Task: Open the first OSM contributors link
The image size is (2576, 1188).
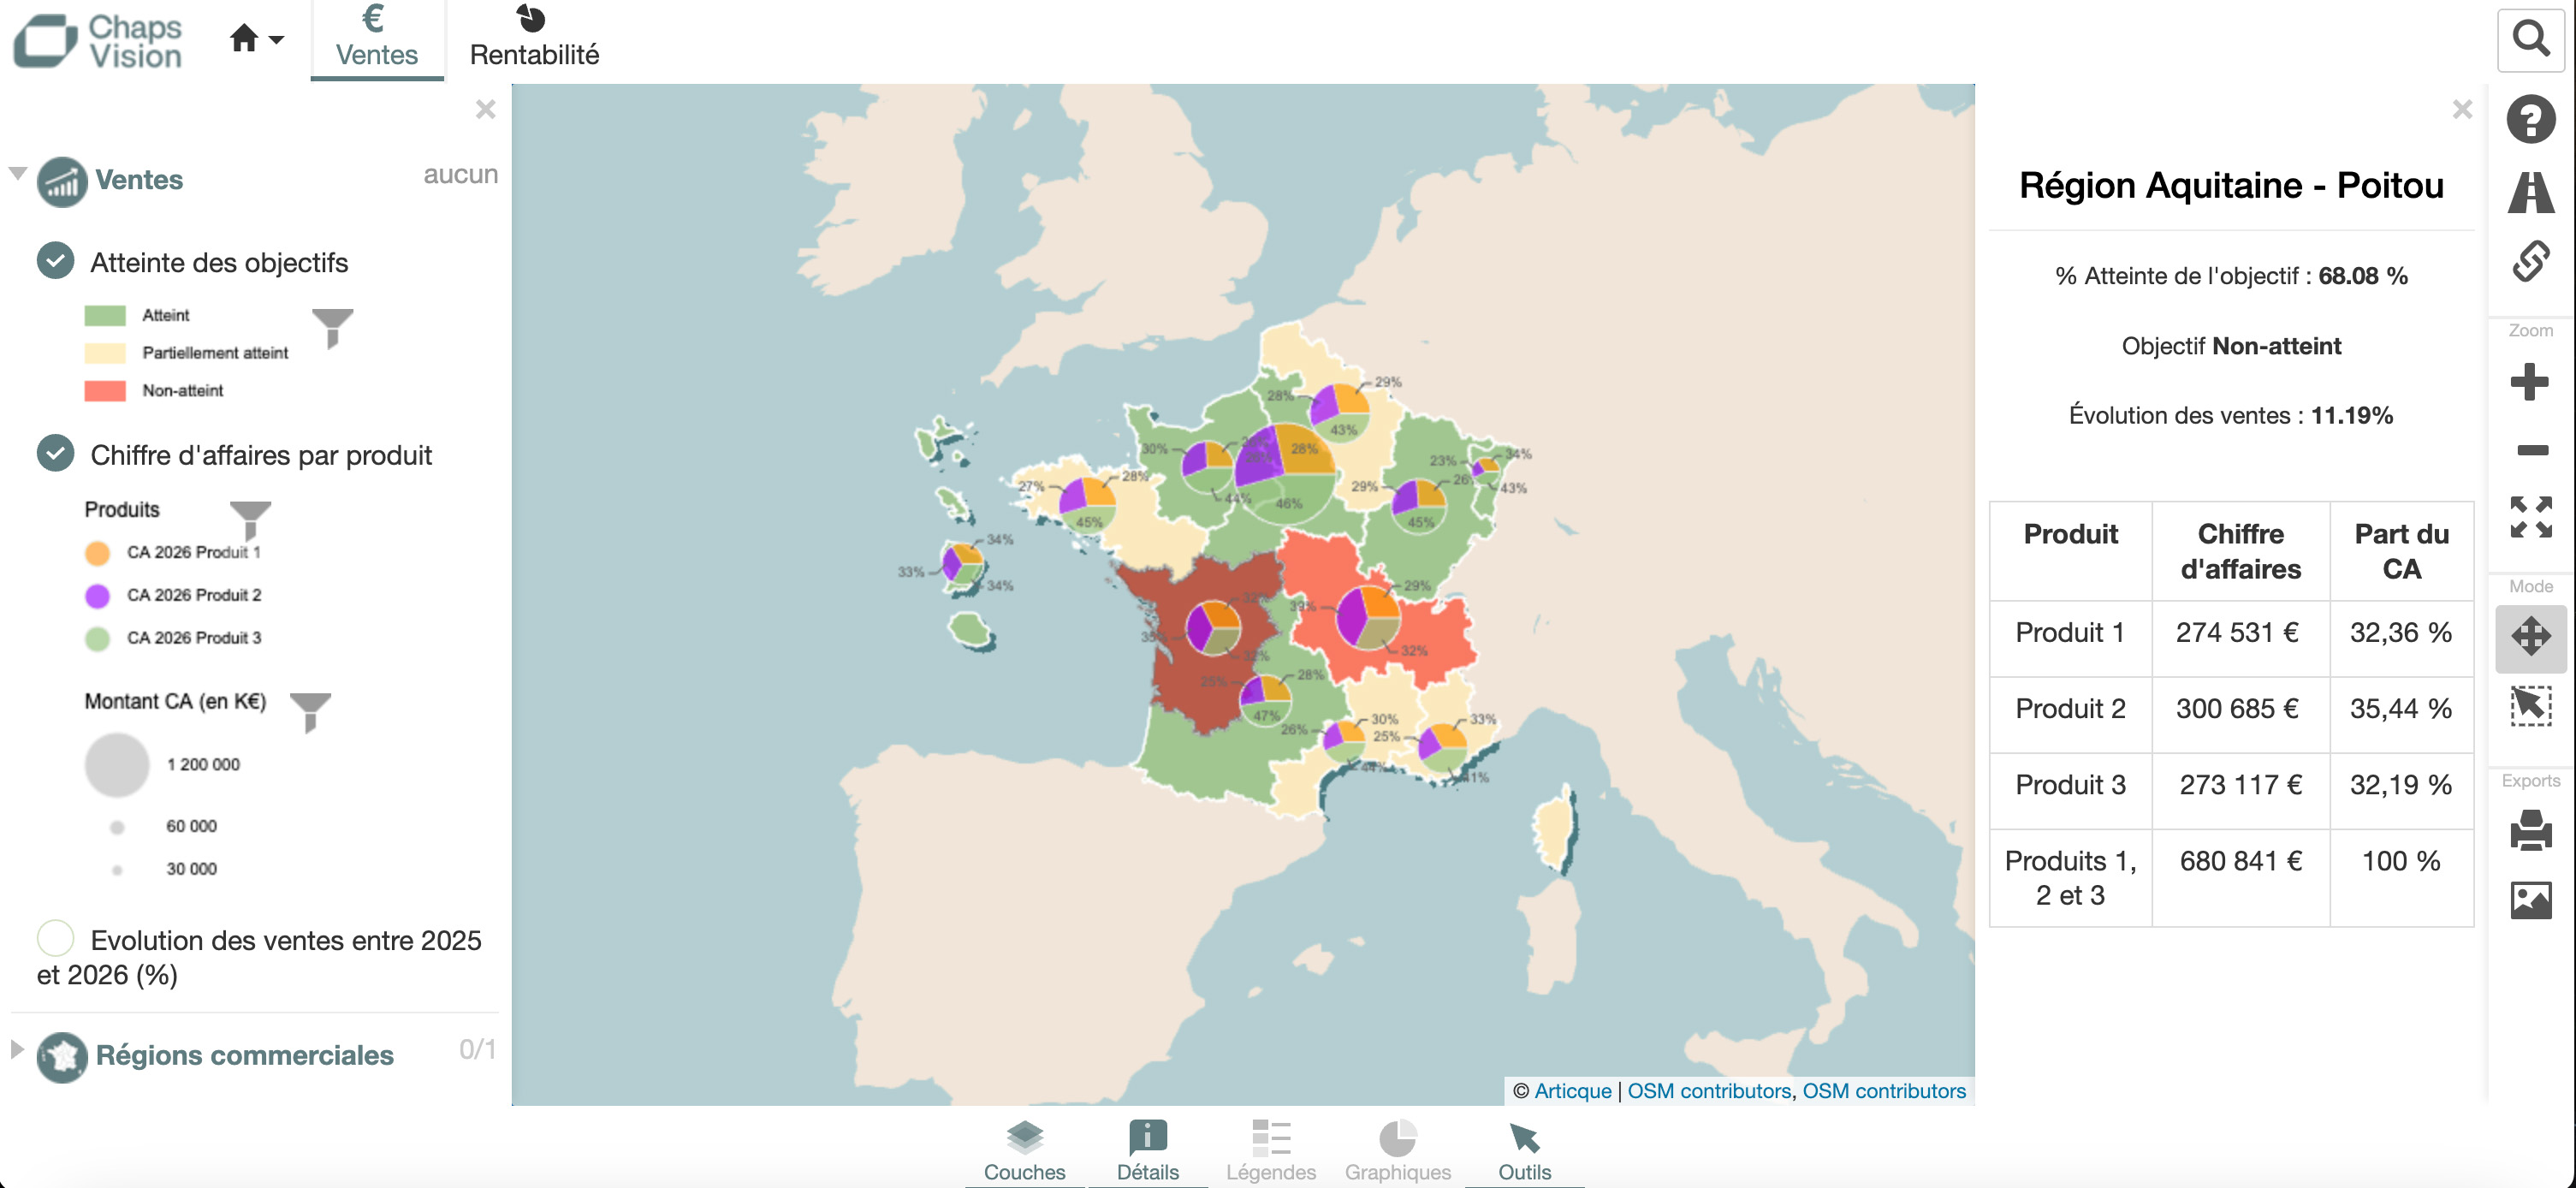Action: coord(1708,1091)
